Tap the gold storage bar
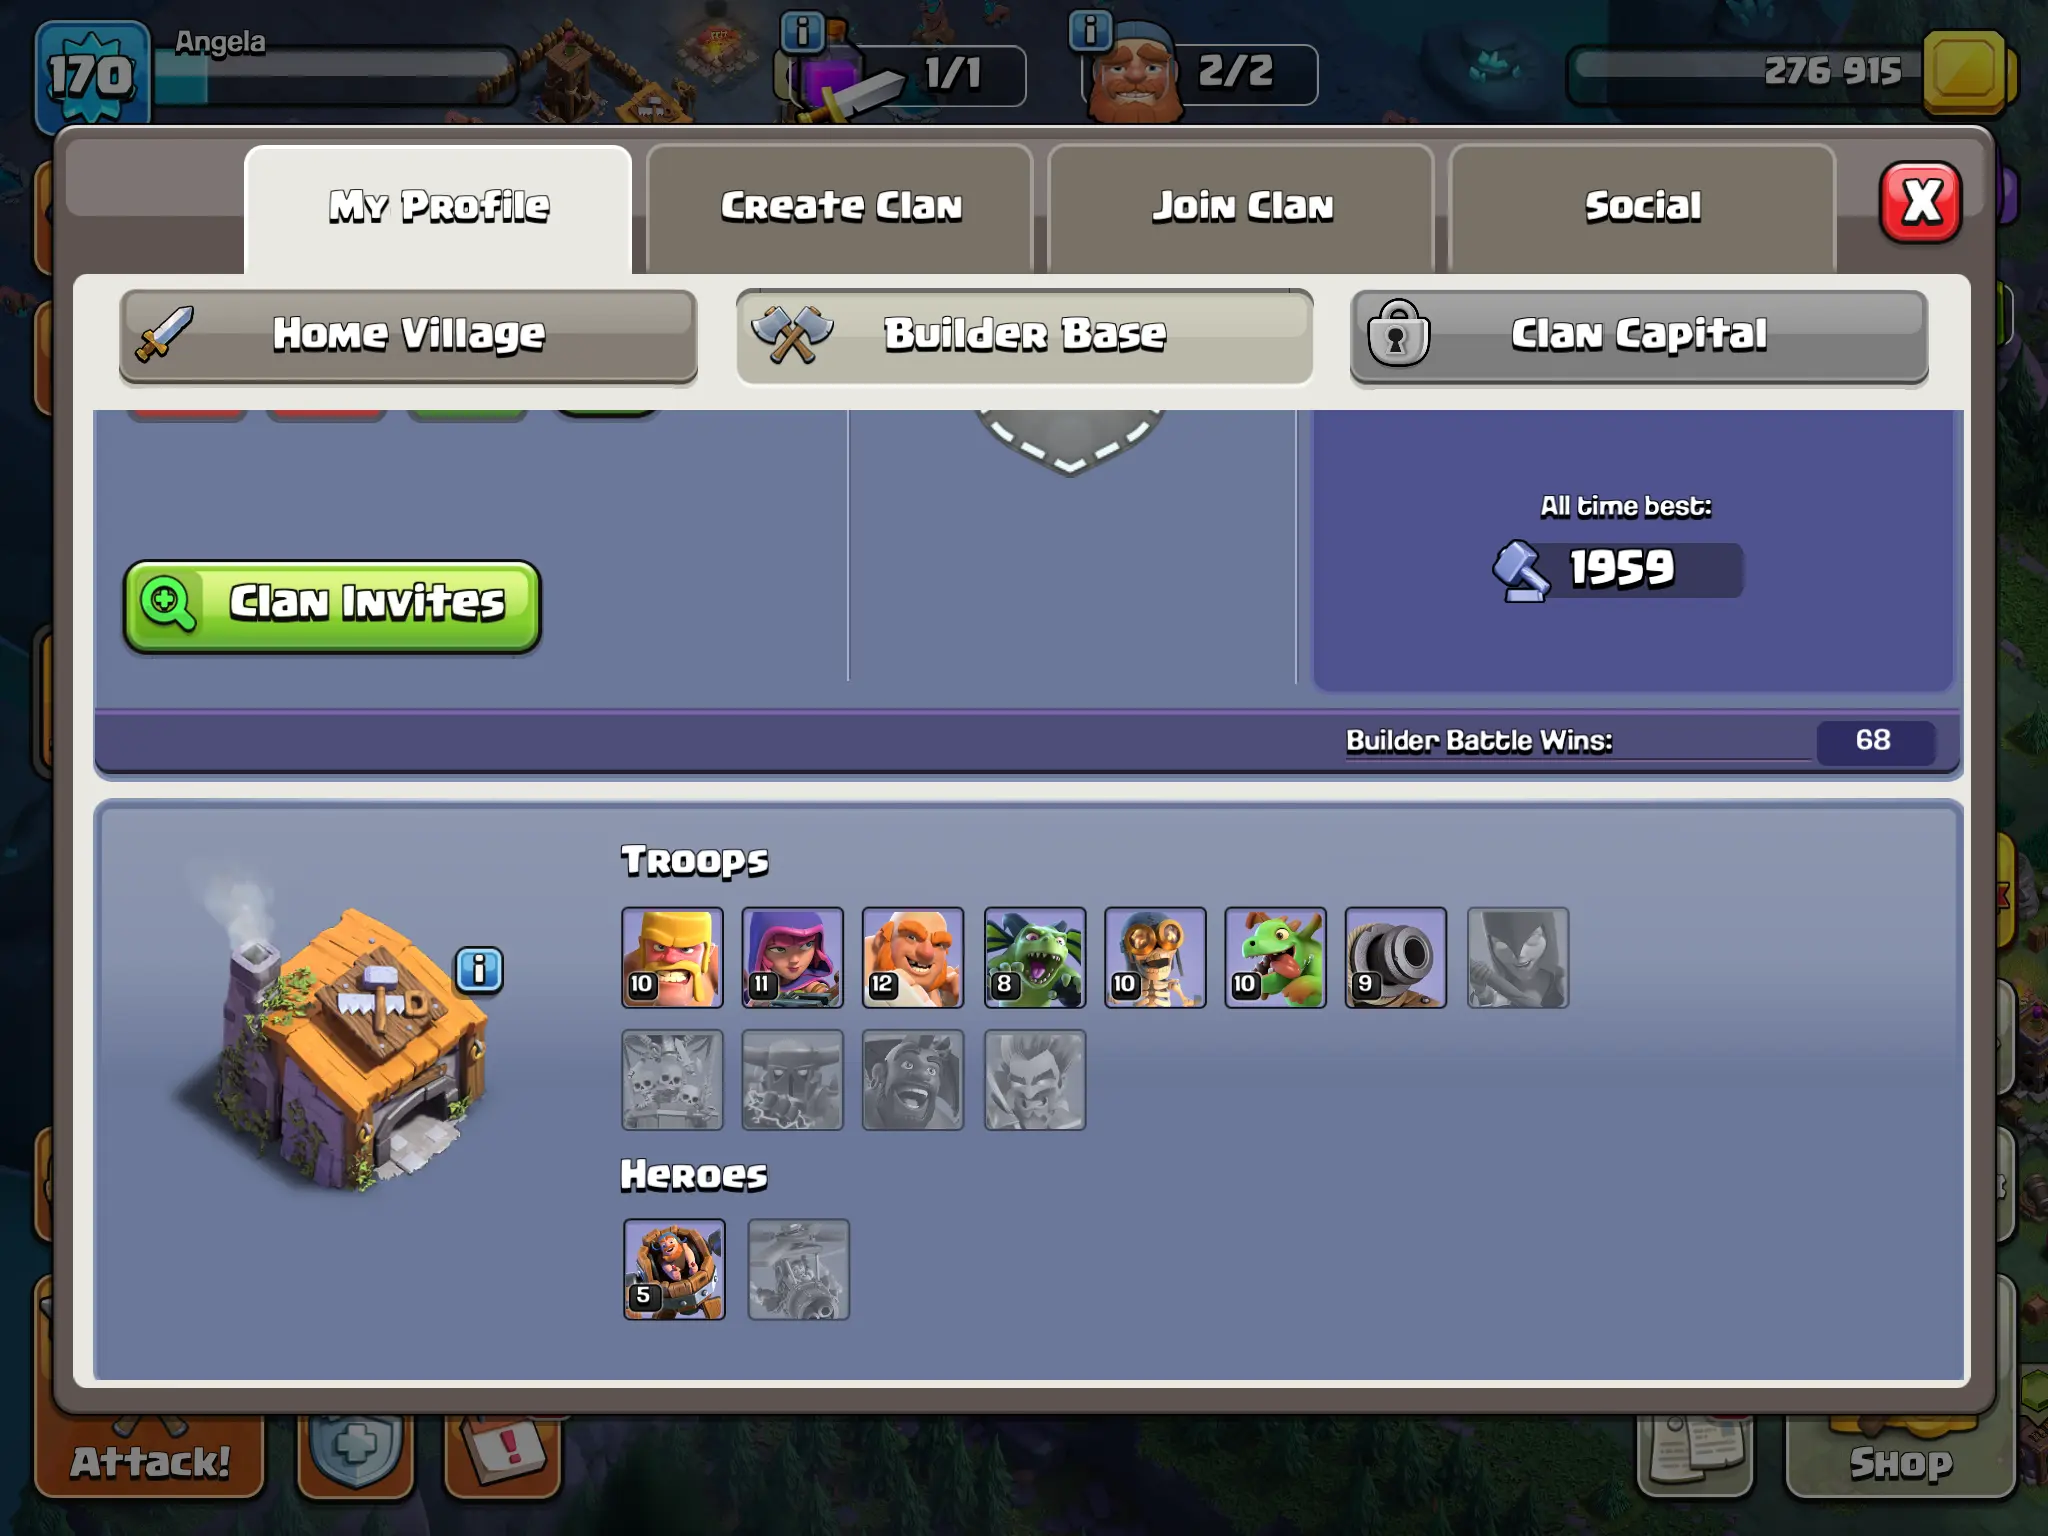 1790,73
